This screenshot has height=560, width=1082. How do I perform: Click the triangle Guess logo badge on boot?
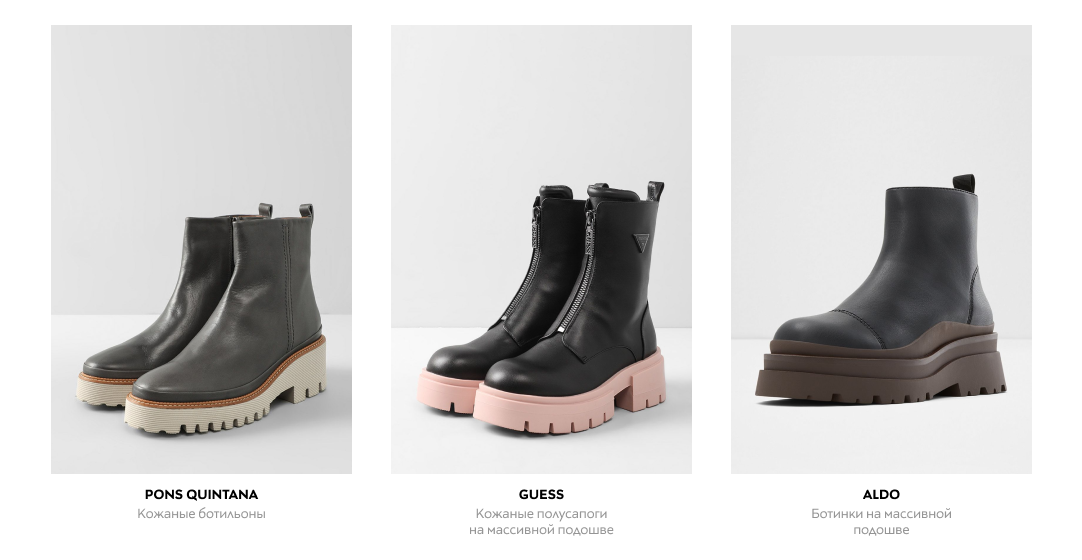tap(641, 240)
